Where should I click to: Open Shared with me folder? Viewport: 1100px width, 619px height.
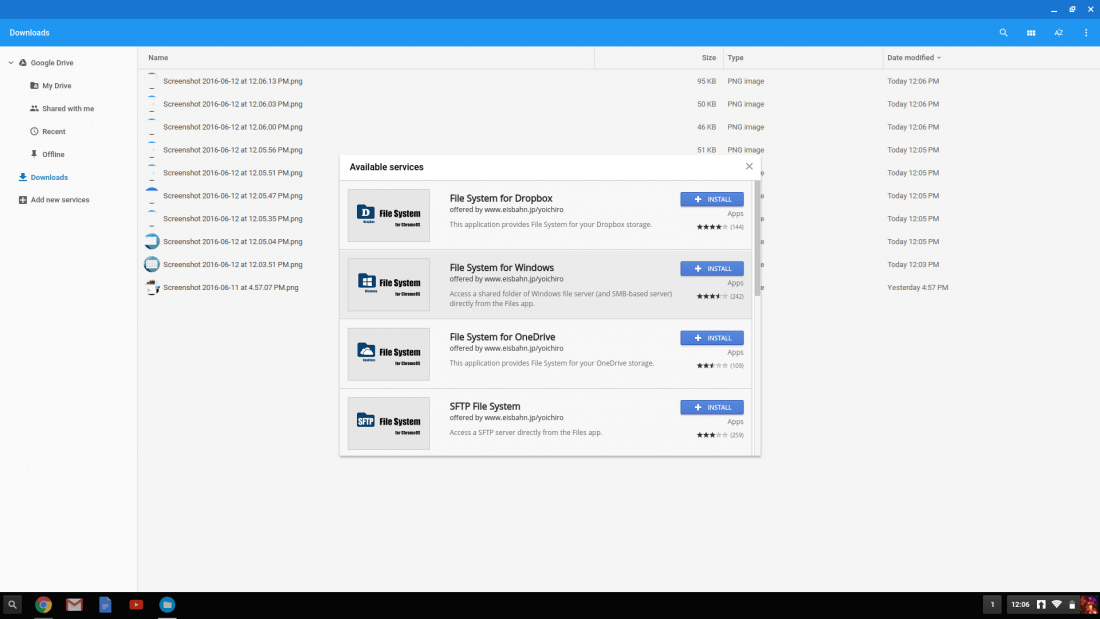pos(68,108)
